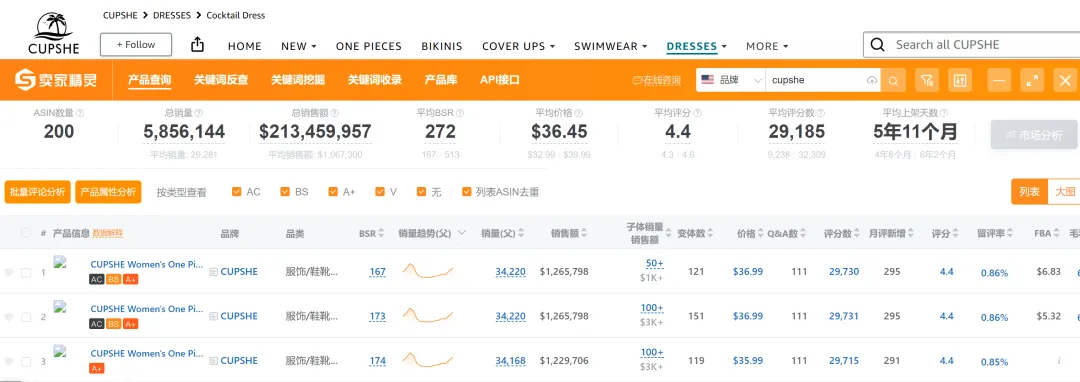
Task: Click the 产品属性分析 button
Action: pyautogui.click(x=108, y=192)
